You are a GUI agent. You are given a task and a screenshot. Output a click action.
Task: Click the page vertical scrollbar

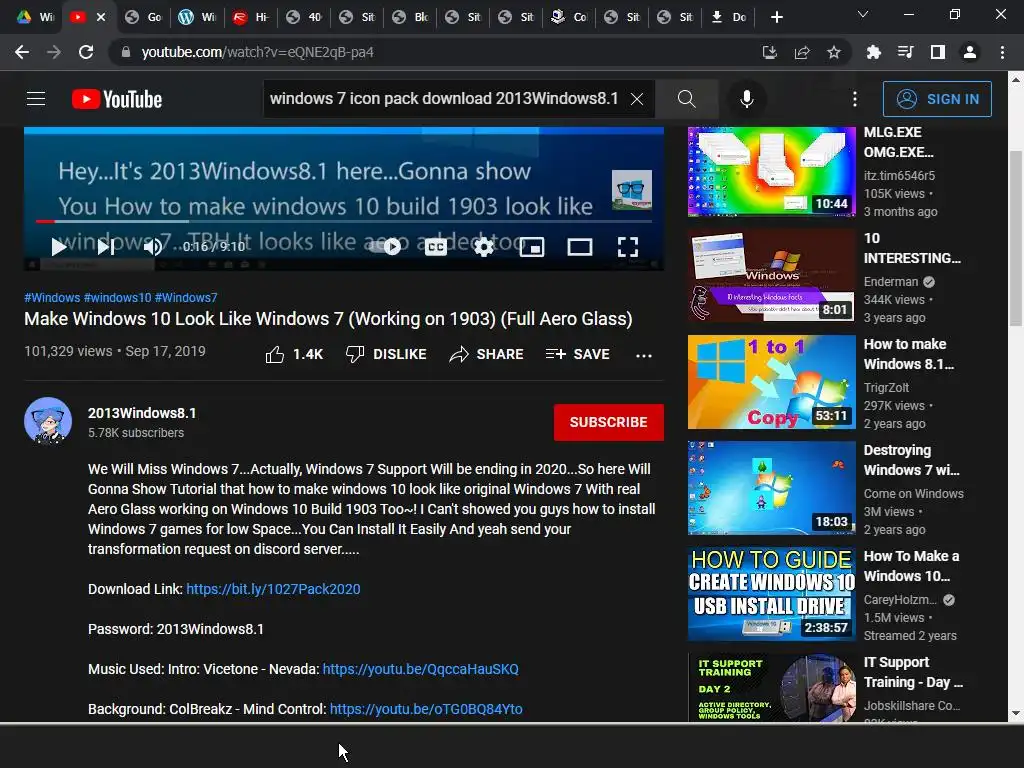tap(1016, 238)
